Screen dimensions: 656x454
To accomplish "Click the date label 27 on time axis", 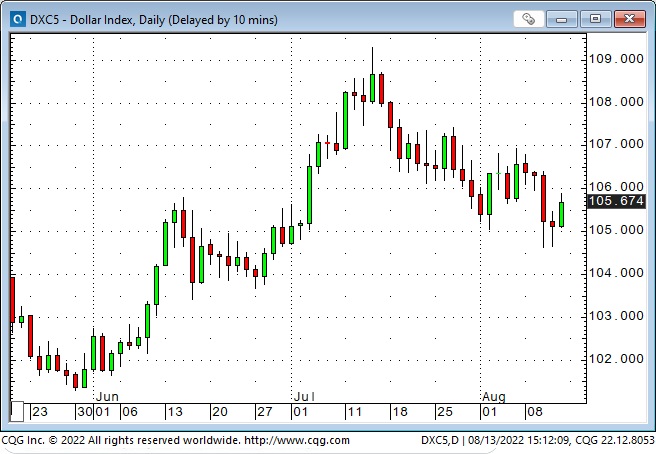I will tap(265, 412).
